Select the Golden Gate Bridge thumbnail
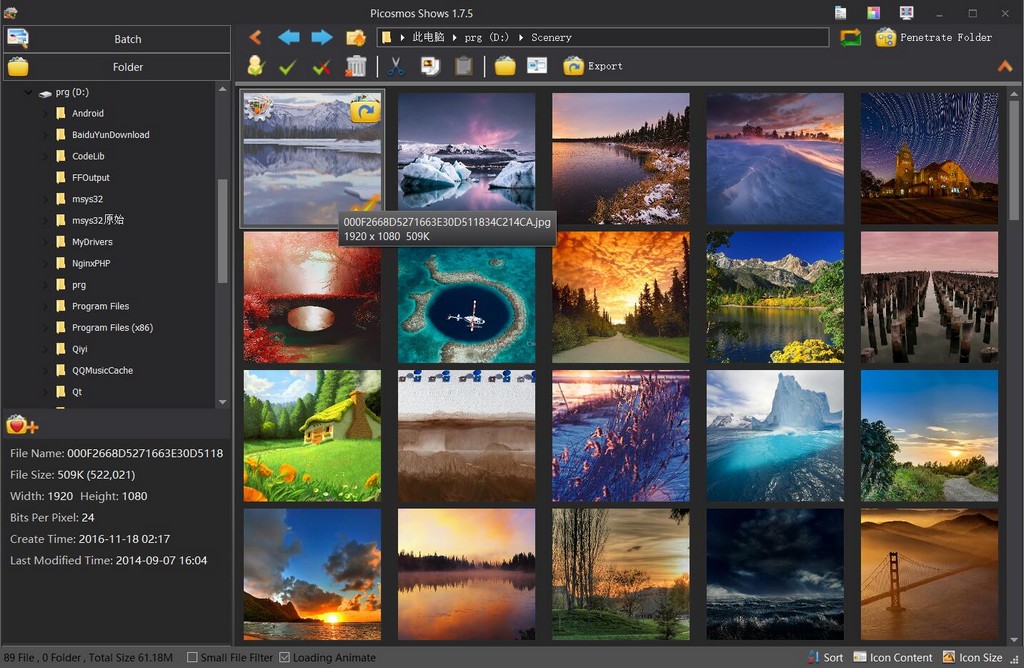Screen dimensions: 1024x668 929,574
